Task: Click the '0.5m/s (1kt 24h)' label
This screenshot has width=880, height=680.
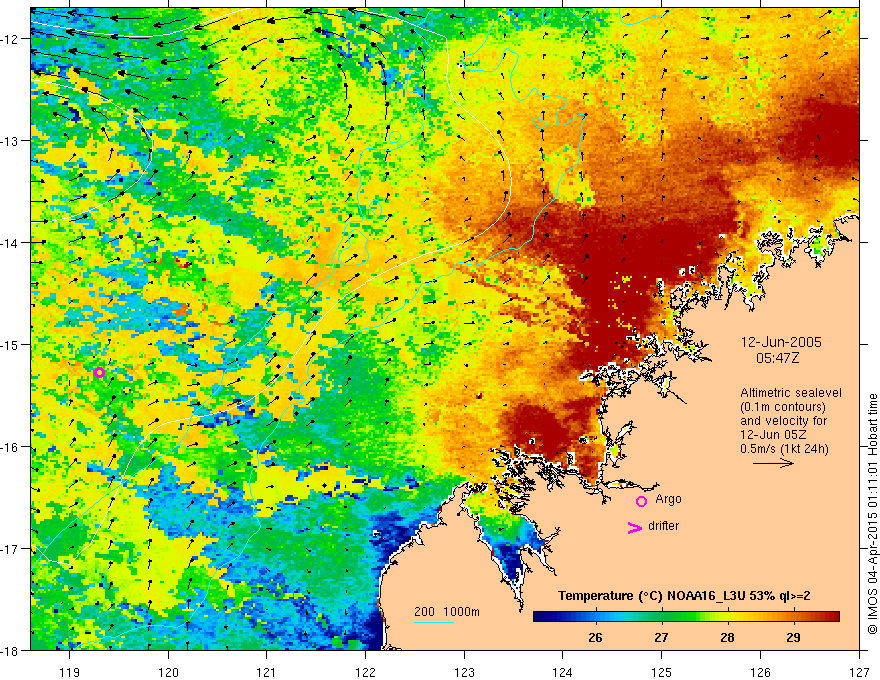Action: pos(785,449)
